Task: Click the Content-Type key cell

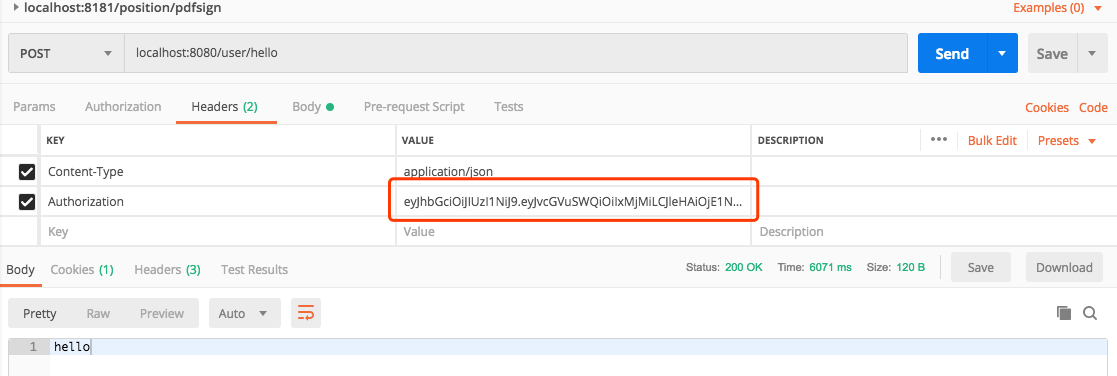Action: (218, 172)
